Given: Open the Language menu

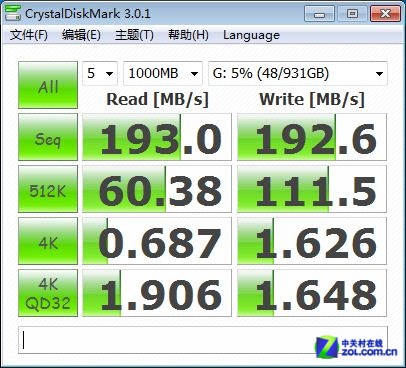Looking at the screenshot, I should click(251, 35).
